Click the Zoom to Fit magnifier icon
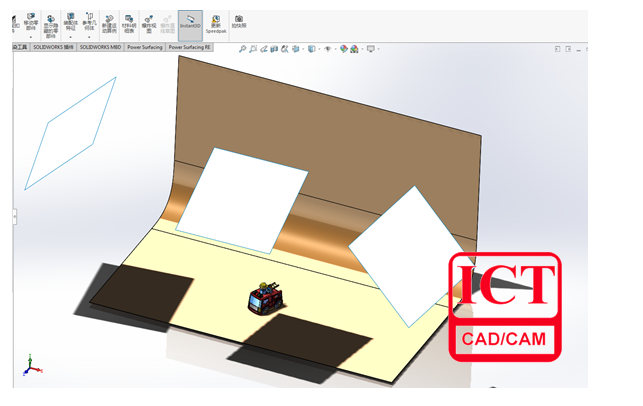 (x=243, y=48)
